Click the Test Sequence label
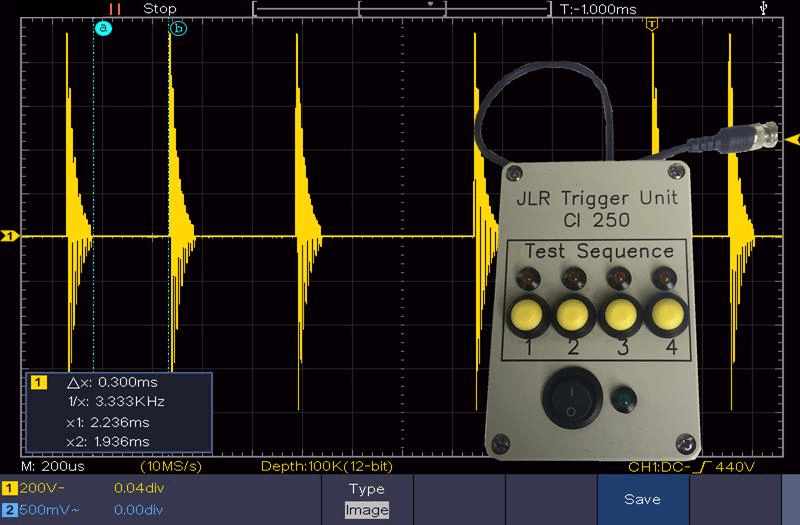The height and width of the screenshot is (525, 800). click(599, 251)
